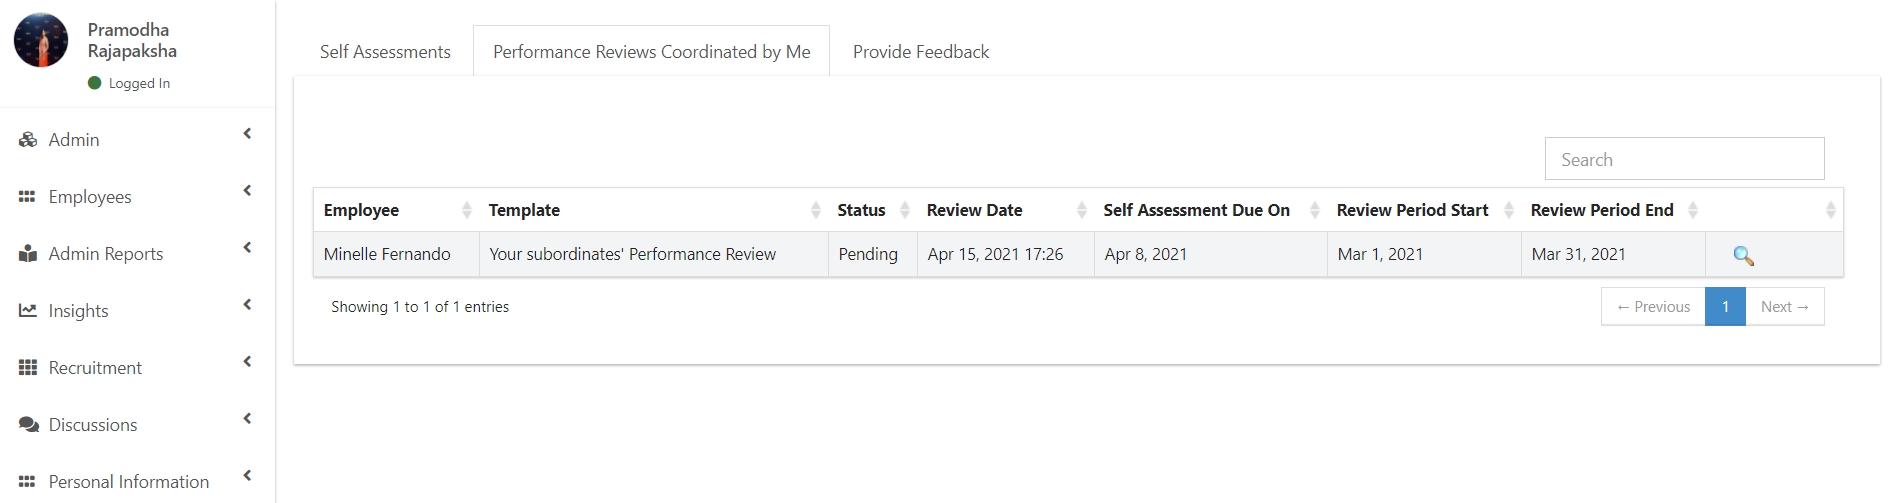
Task: Open the magnifier view icon for Minelle Fernando
Action: 1743,255
